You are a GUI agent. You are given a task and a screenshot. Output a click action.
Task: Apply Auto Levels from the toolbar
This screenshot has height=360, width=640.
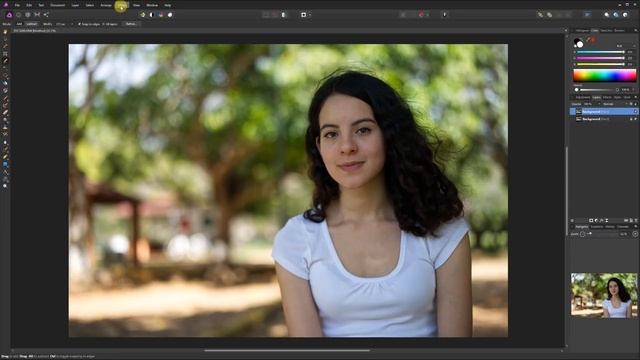pyautogui.click(x=142, y=15)
